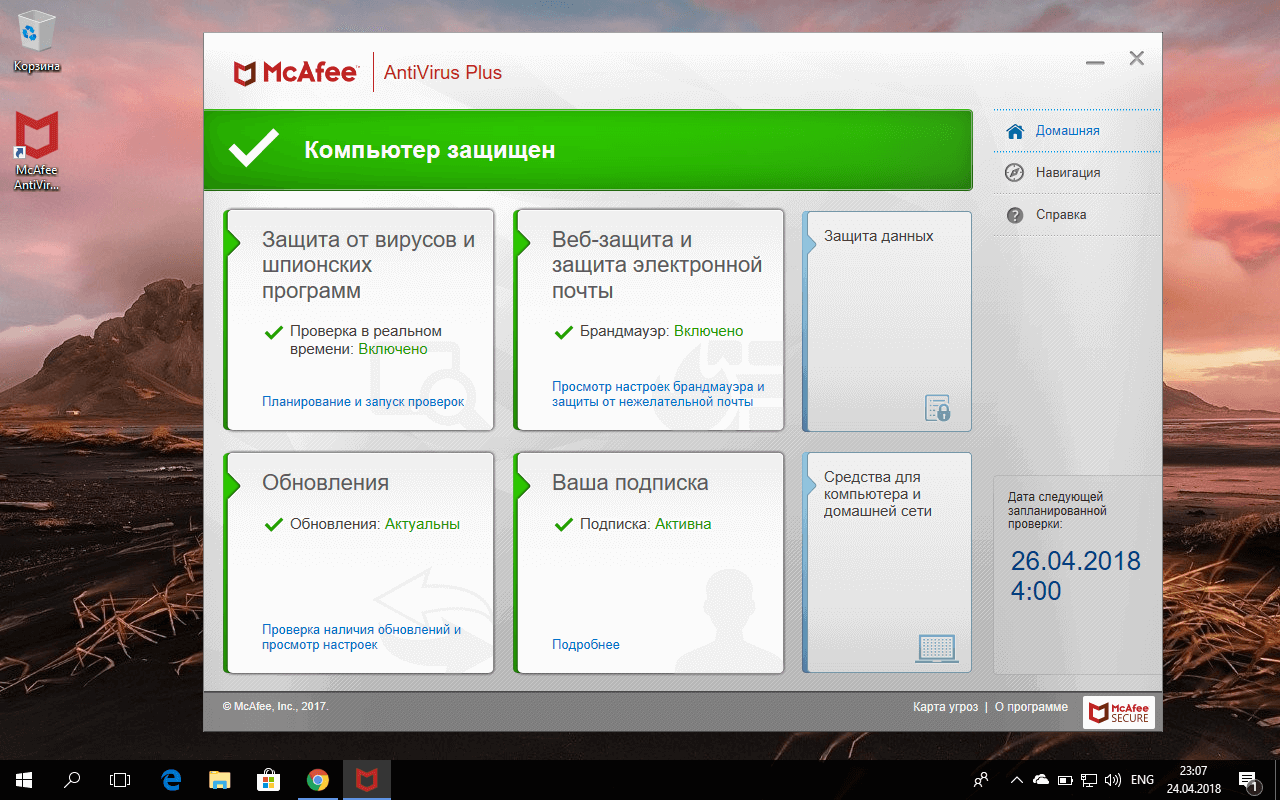Image resolution: width=1280 pixels, height=800 pixels.
Task: Click the Проверка в реальном времени: Включено status
Action: pos(353,340)
